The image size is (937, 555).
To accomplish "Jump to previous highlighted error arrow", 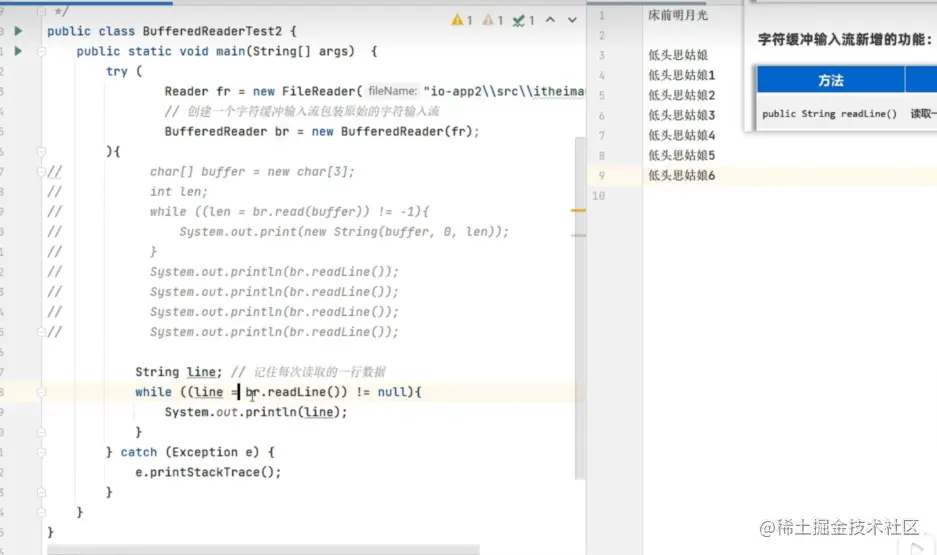I will (550, 20).
